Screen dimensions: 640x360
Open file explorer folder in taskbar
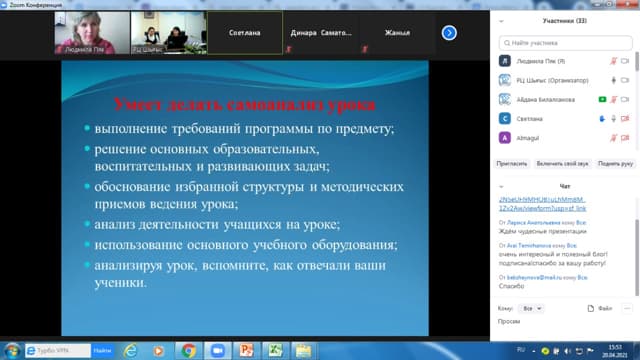[303, 351]
